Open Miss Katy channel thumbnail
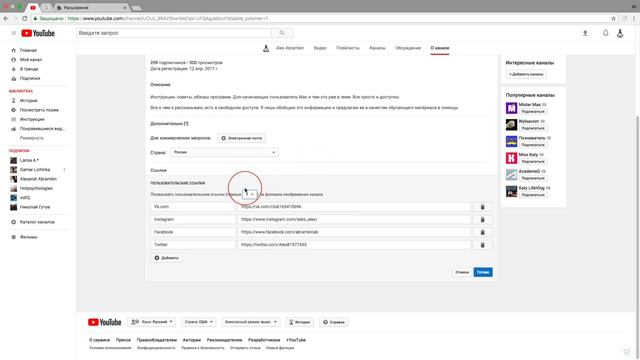 pos(511,158)
